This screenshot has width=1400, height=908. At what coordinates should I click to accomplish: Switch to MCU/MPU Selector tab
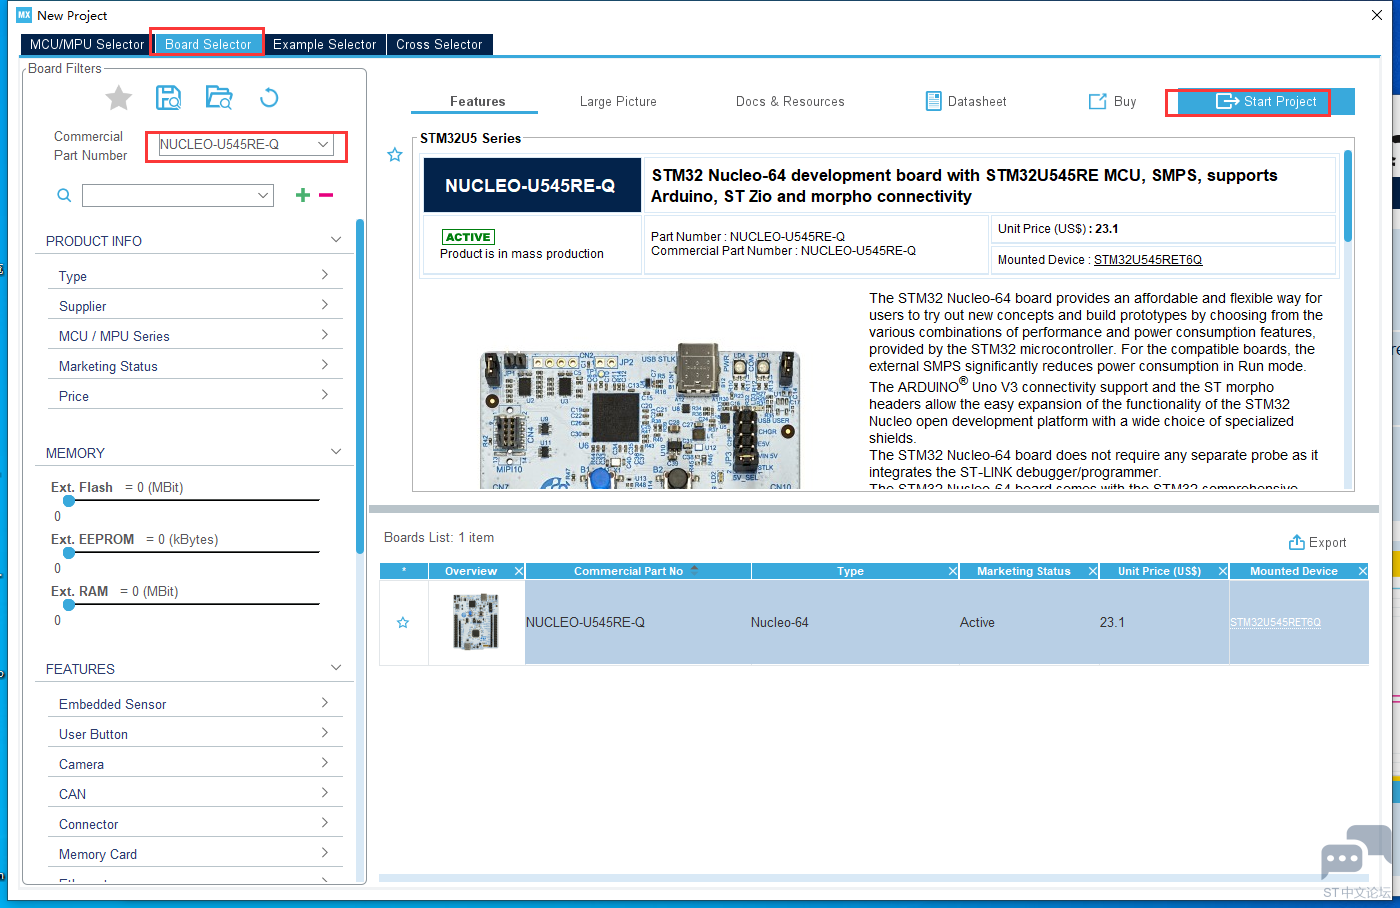(87, 44)
